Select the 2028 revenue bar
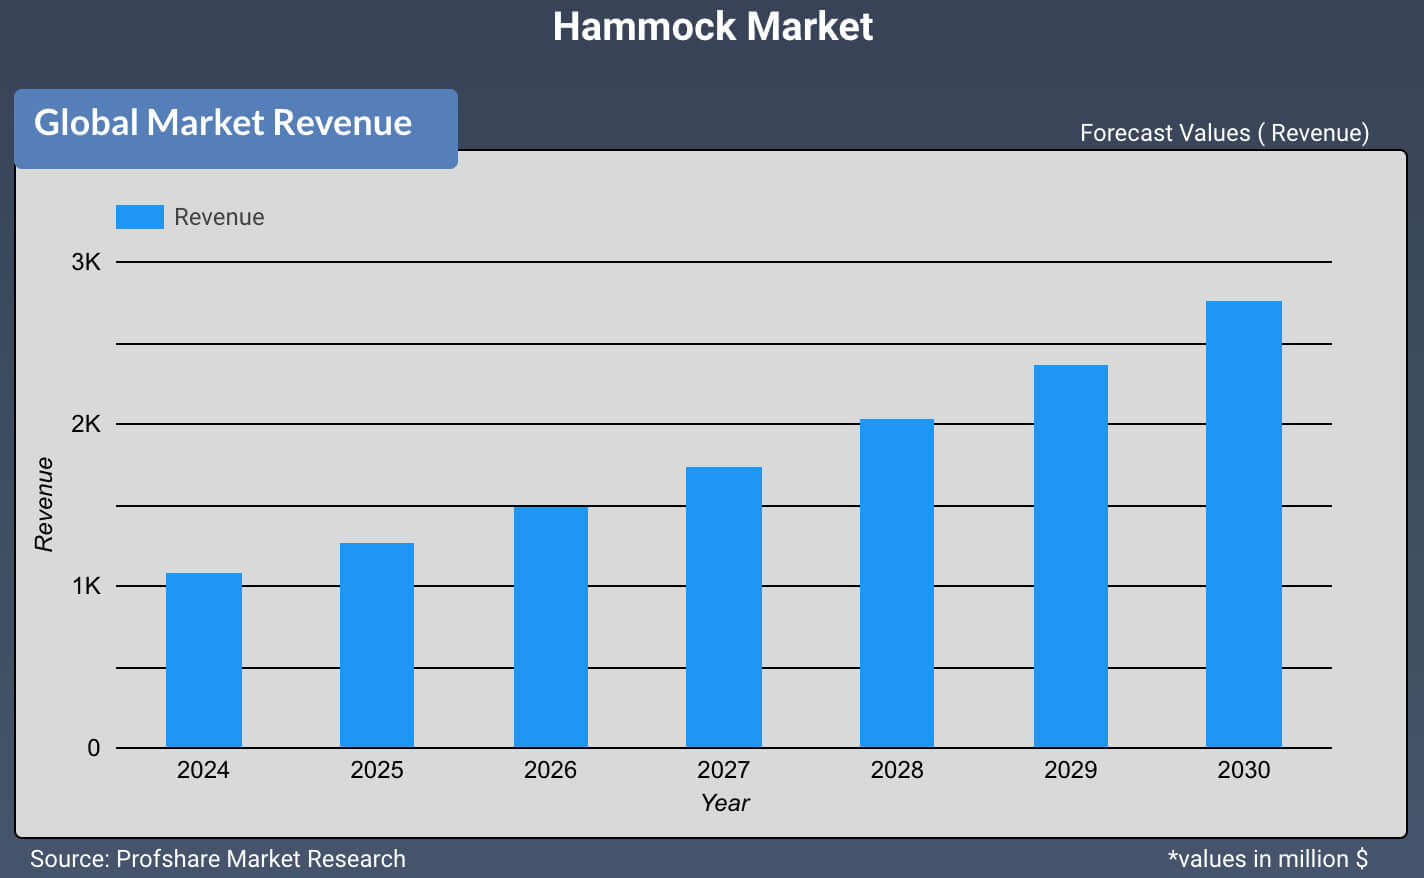 [897, 583]
